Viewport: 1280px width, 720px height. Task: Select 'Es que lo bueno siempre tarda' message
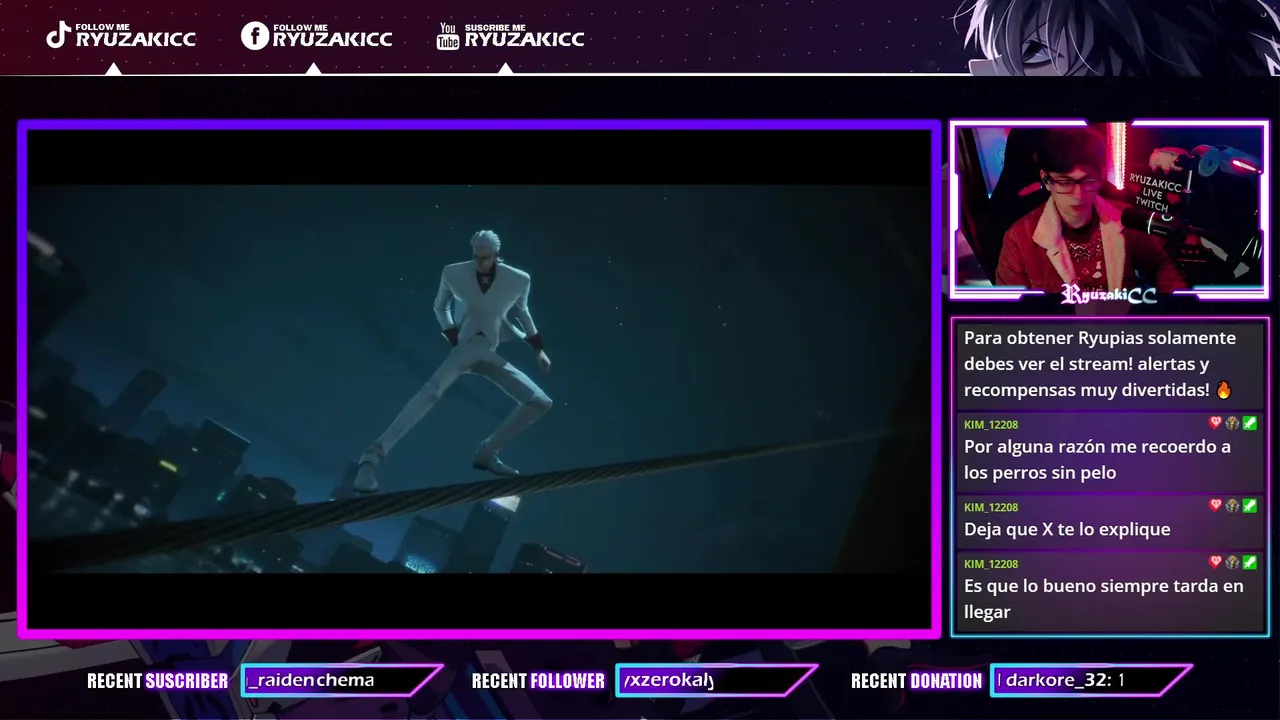1110,591
